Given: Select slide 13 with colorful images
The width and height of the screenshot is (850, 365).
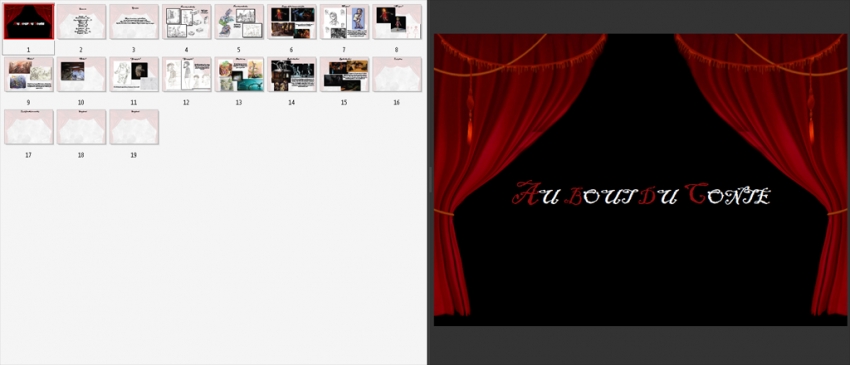Looking at the screenshot, I should [x=239, y=74].
